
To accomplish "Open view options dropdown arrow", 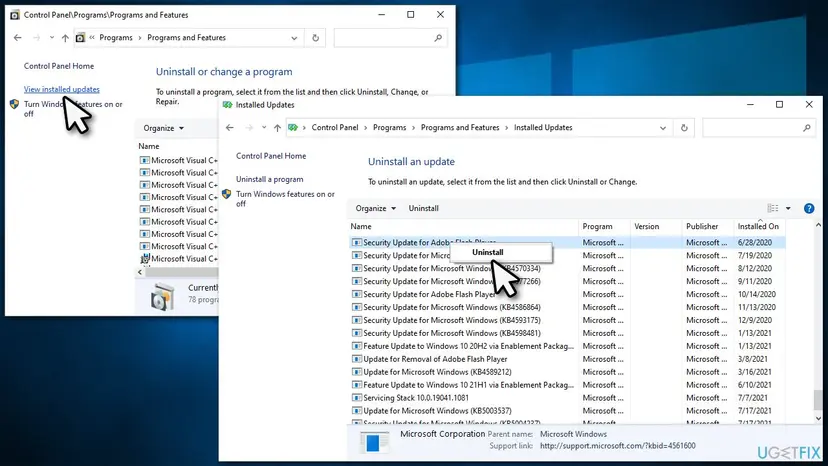I will point(788,208).
